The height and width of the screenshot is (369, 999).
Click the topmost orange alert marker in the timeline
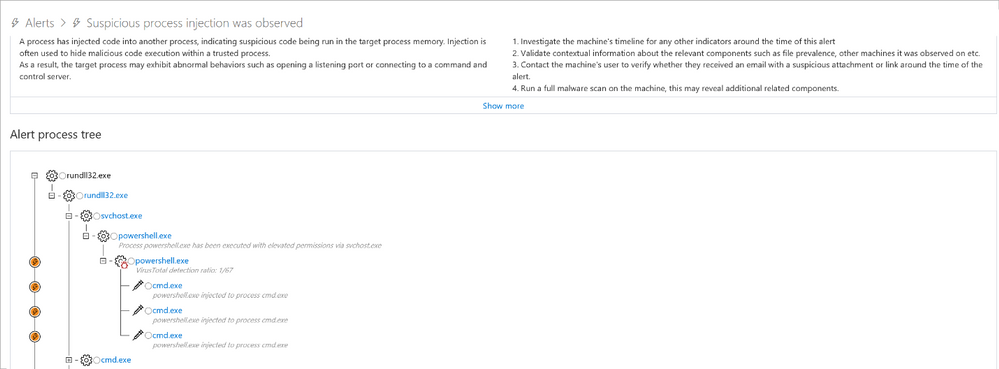pyautogui.click(x=35, y=262)
